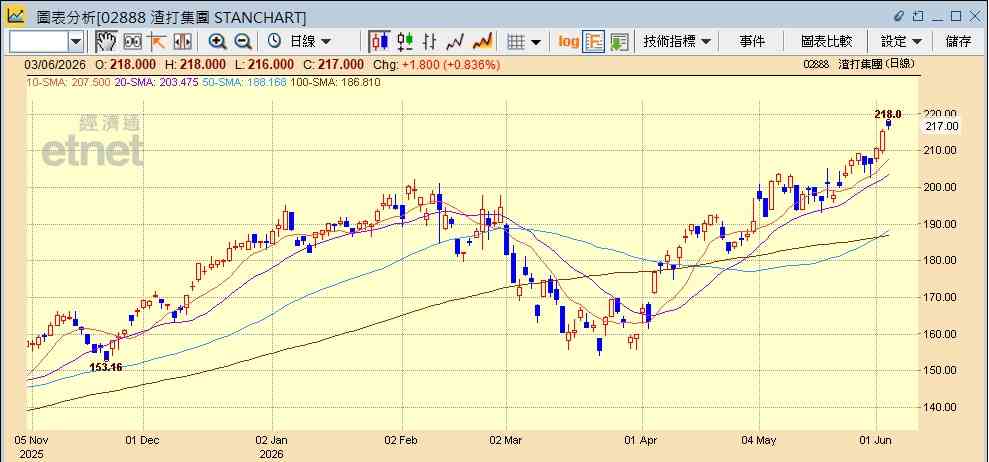Click into the stock code input field
Viewport: 989px width, 462px height.
38,42
